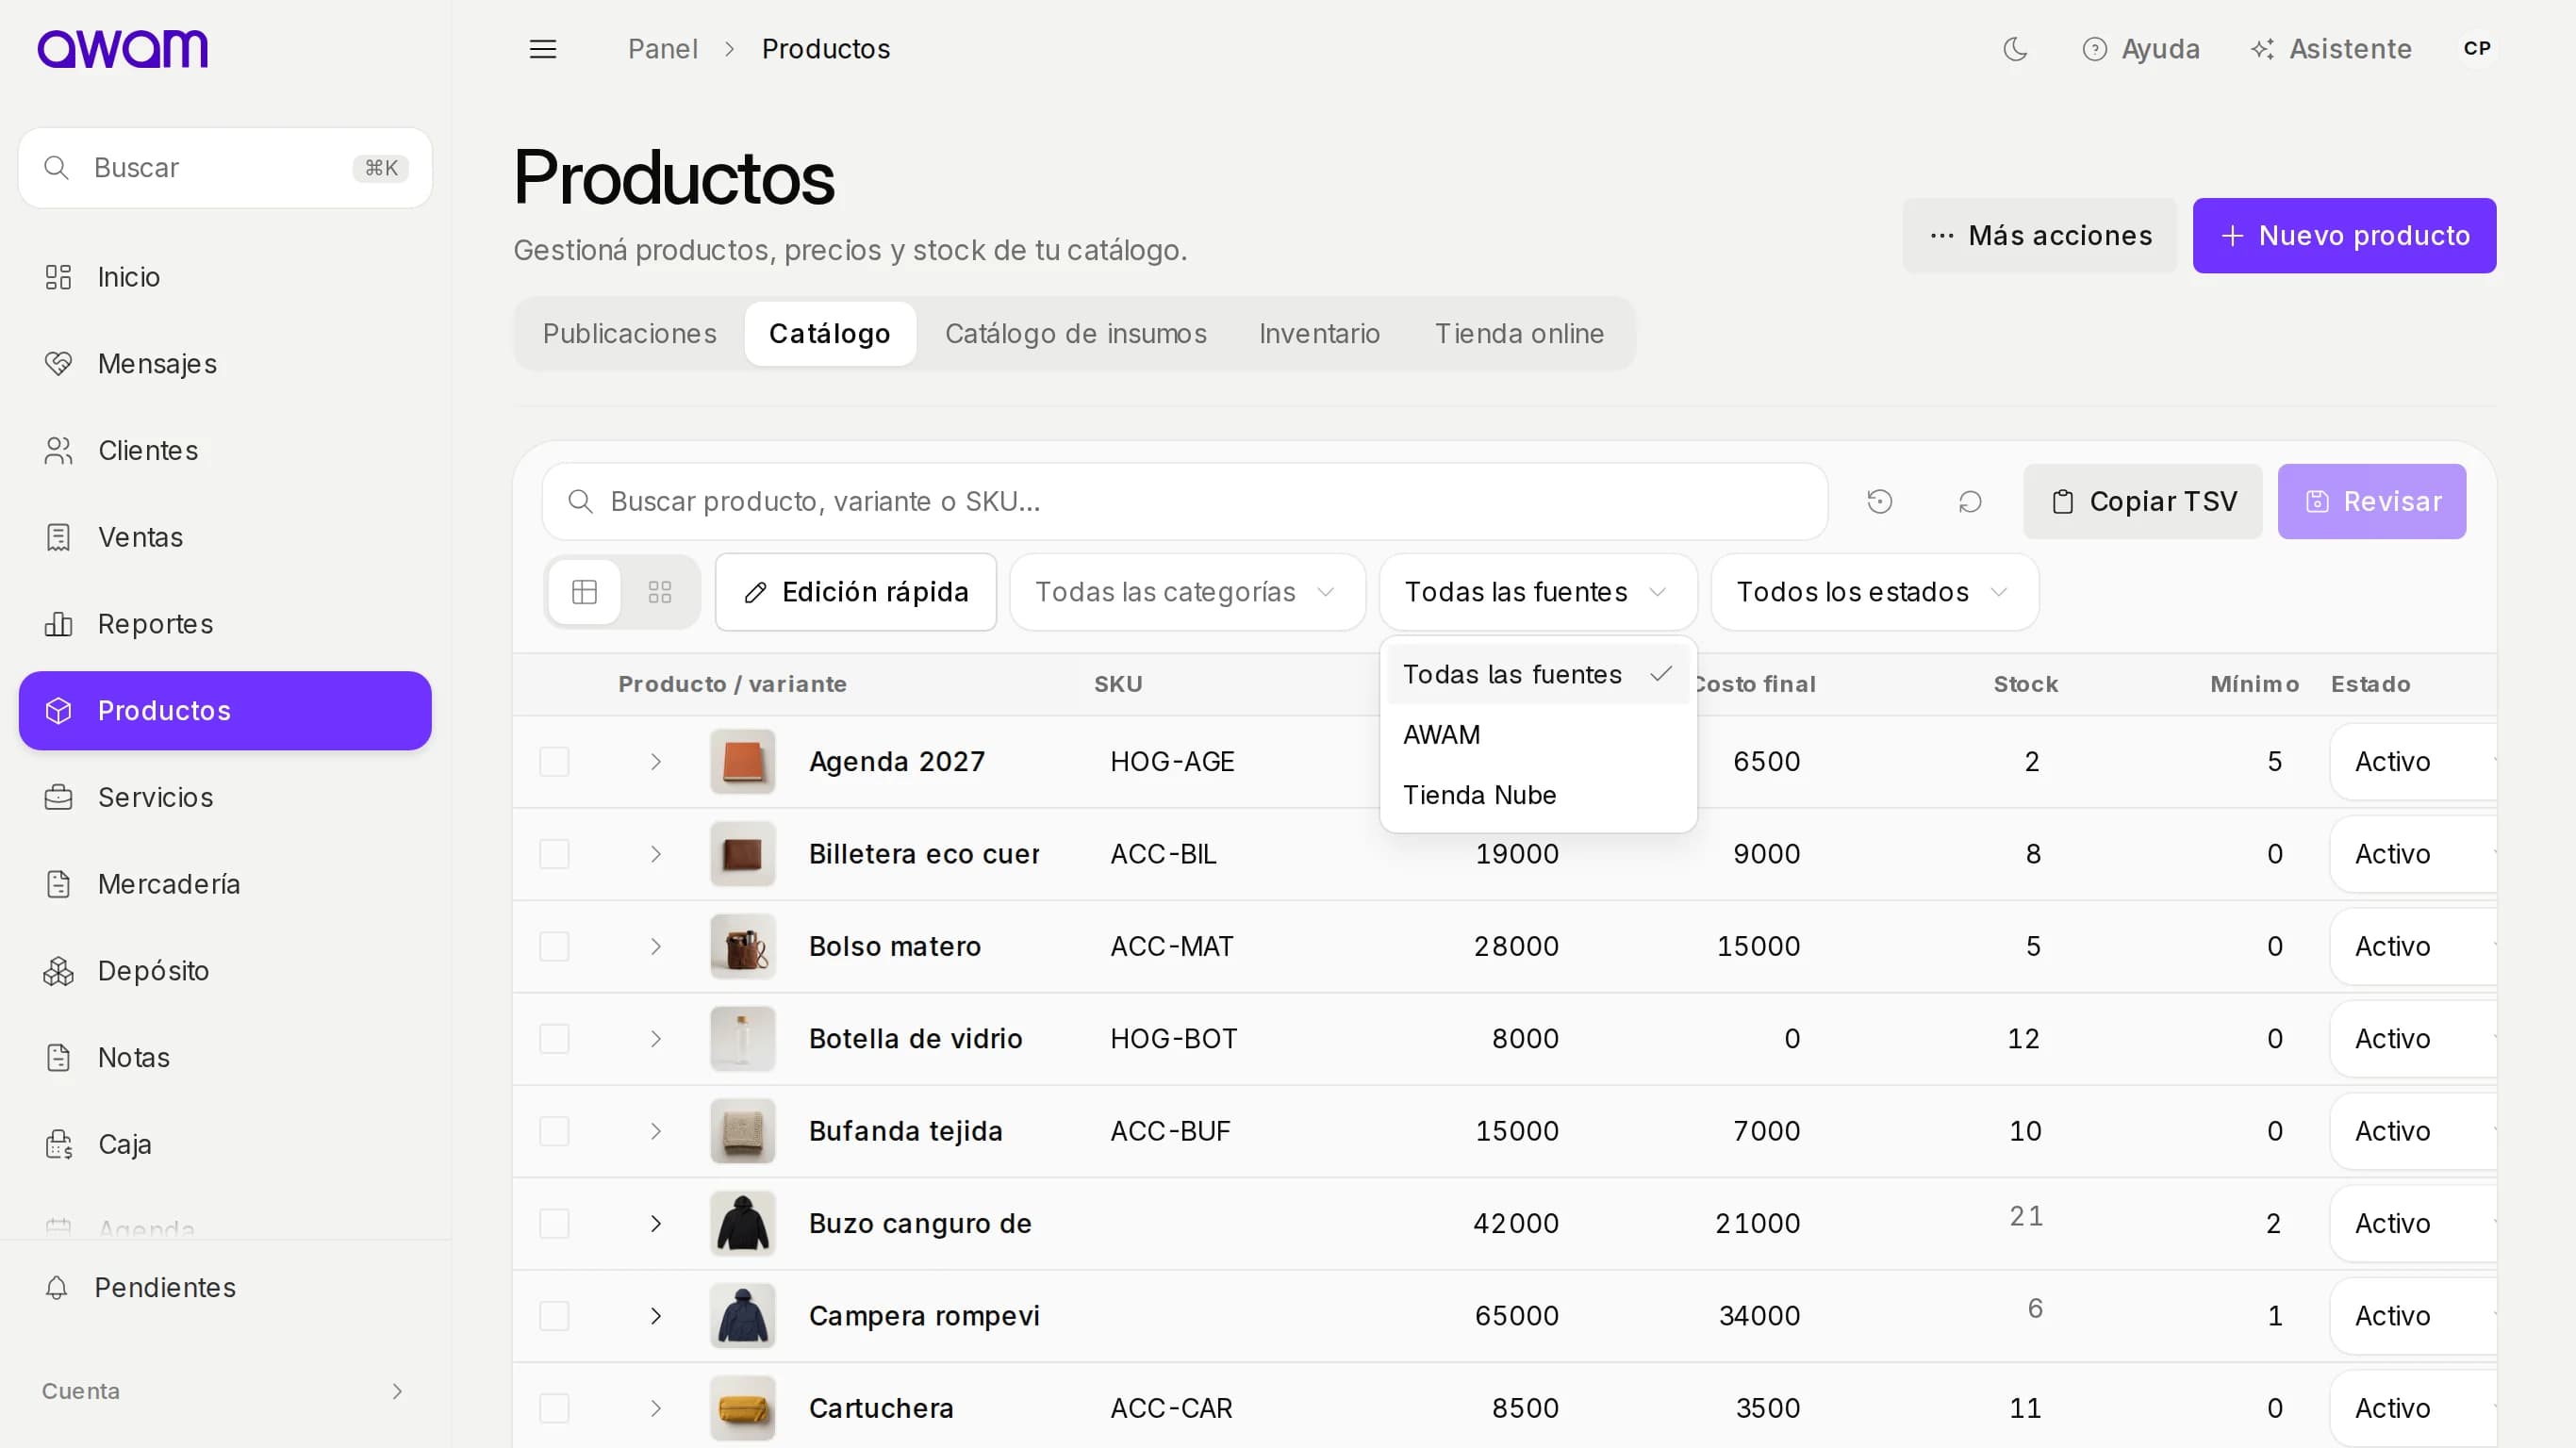The width and height of the screenshot is (2576, 1448).
Task: Check the Bufanda tejida row checkbox
Action: coord(554,1131)
